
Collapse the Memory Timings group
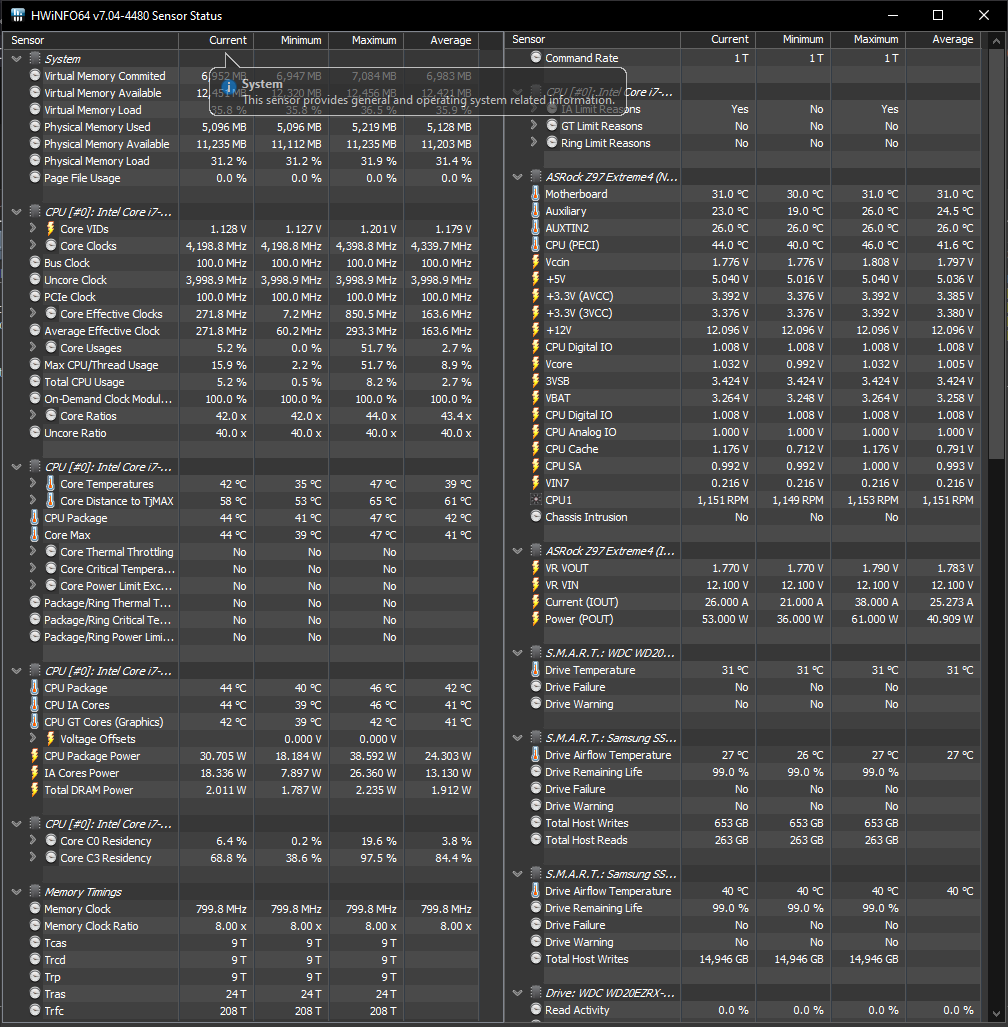[17, 892]
